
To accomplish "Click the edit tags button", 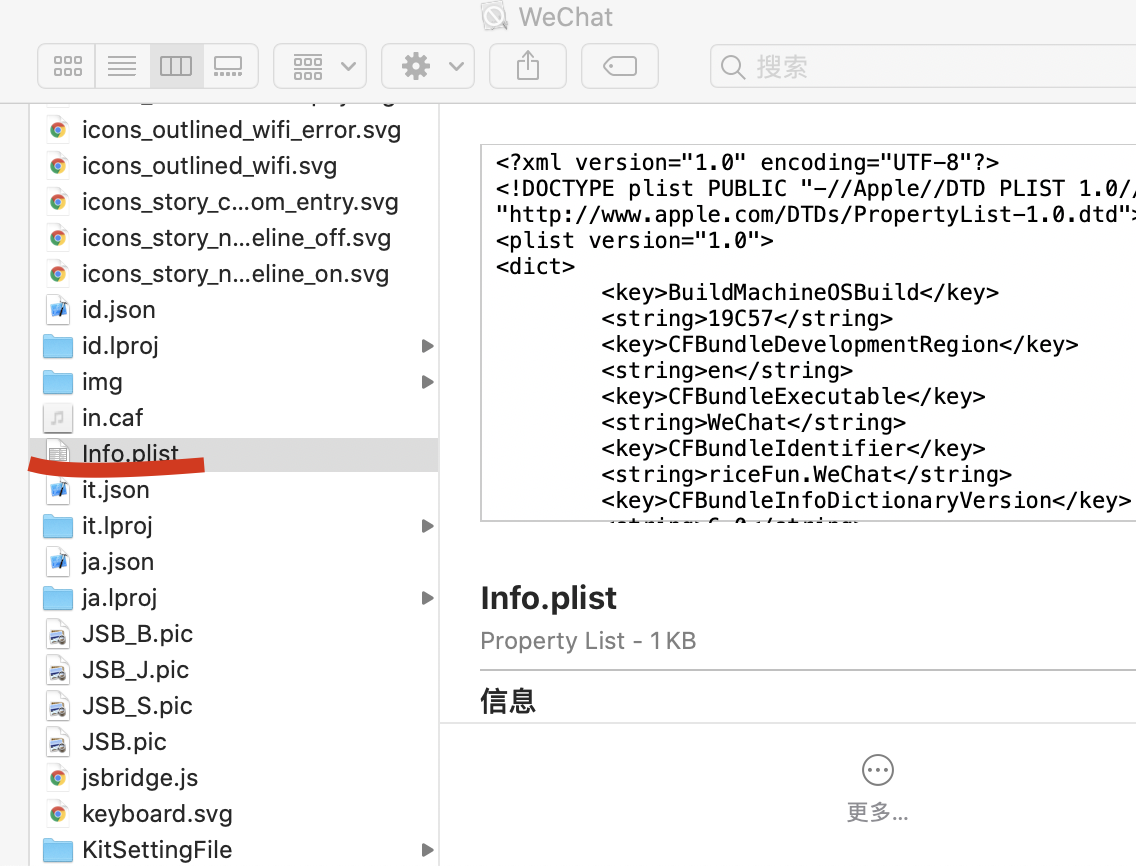I will [x=619, y=66].
